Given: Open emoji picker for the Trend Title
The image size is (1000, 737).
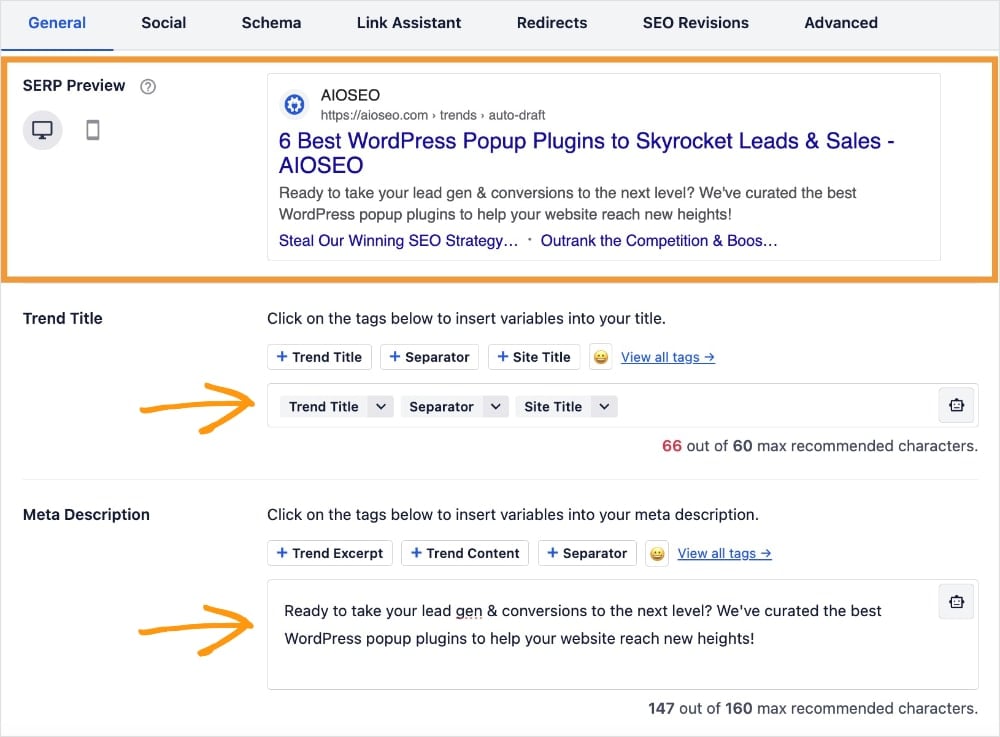Looking at the screenshot, I should [x=601, y=356].
